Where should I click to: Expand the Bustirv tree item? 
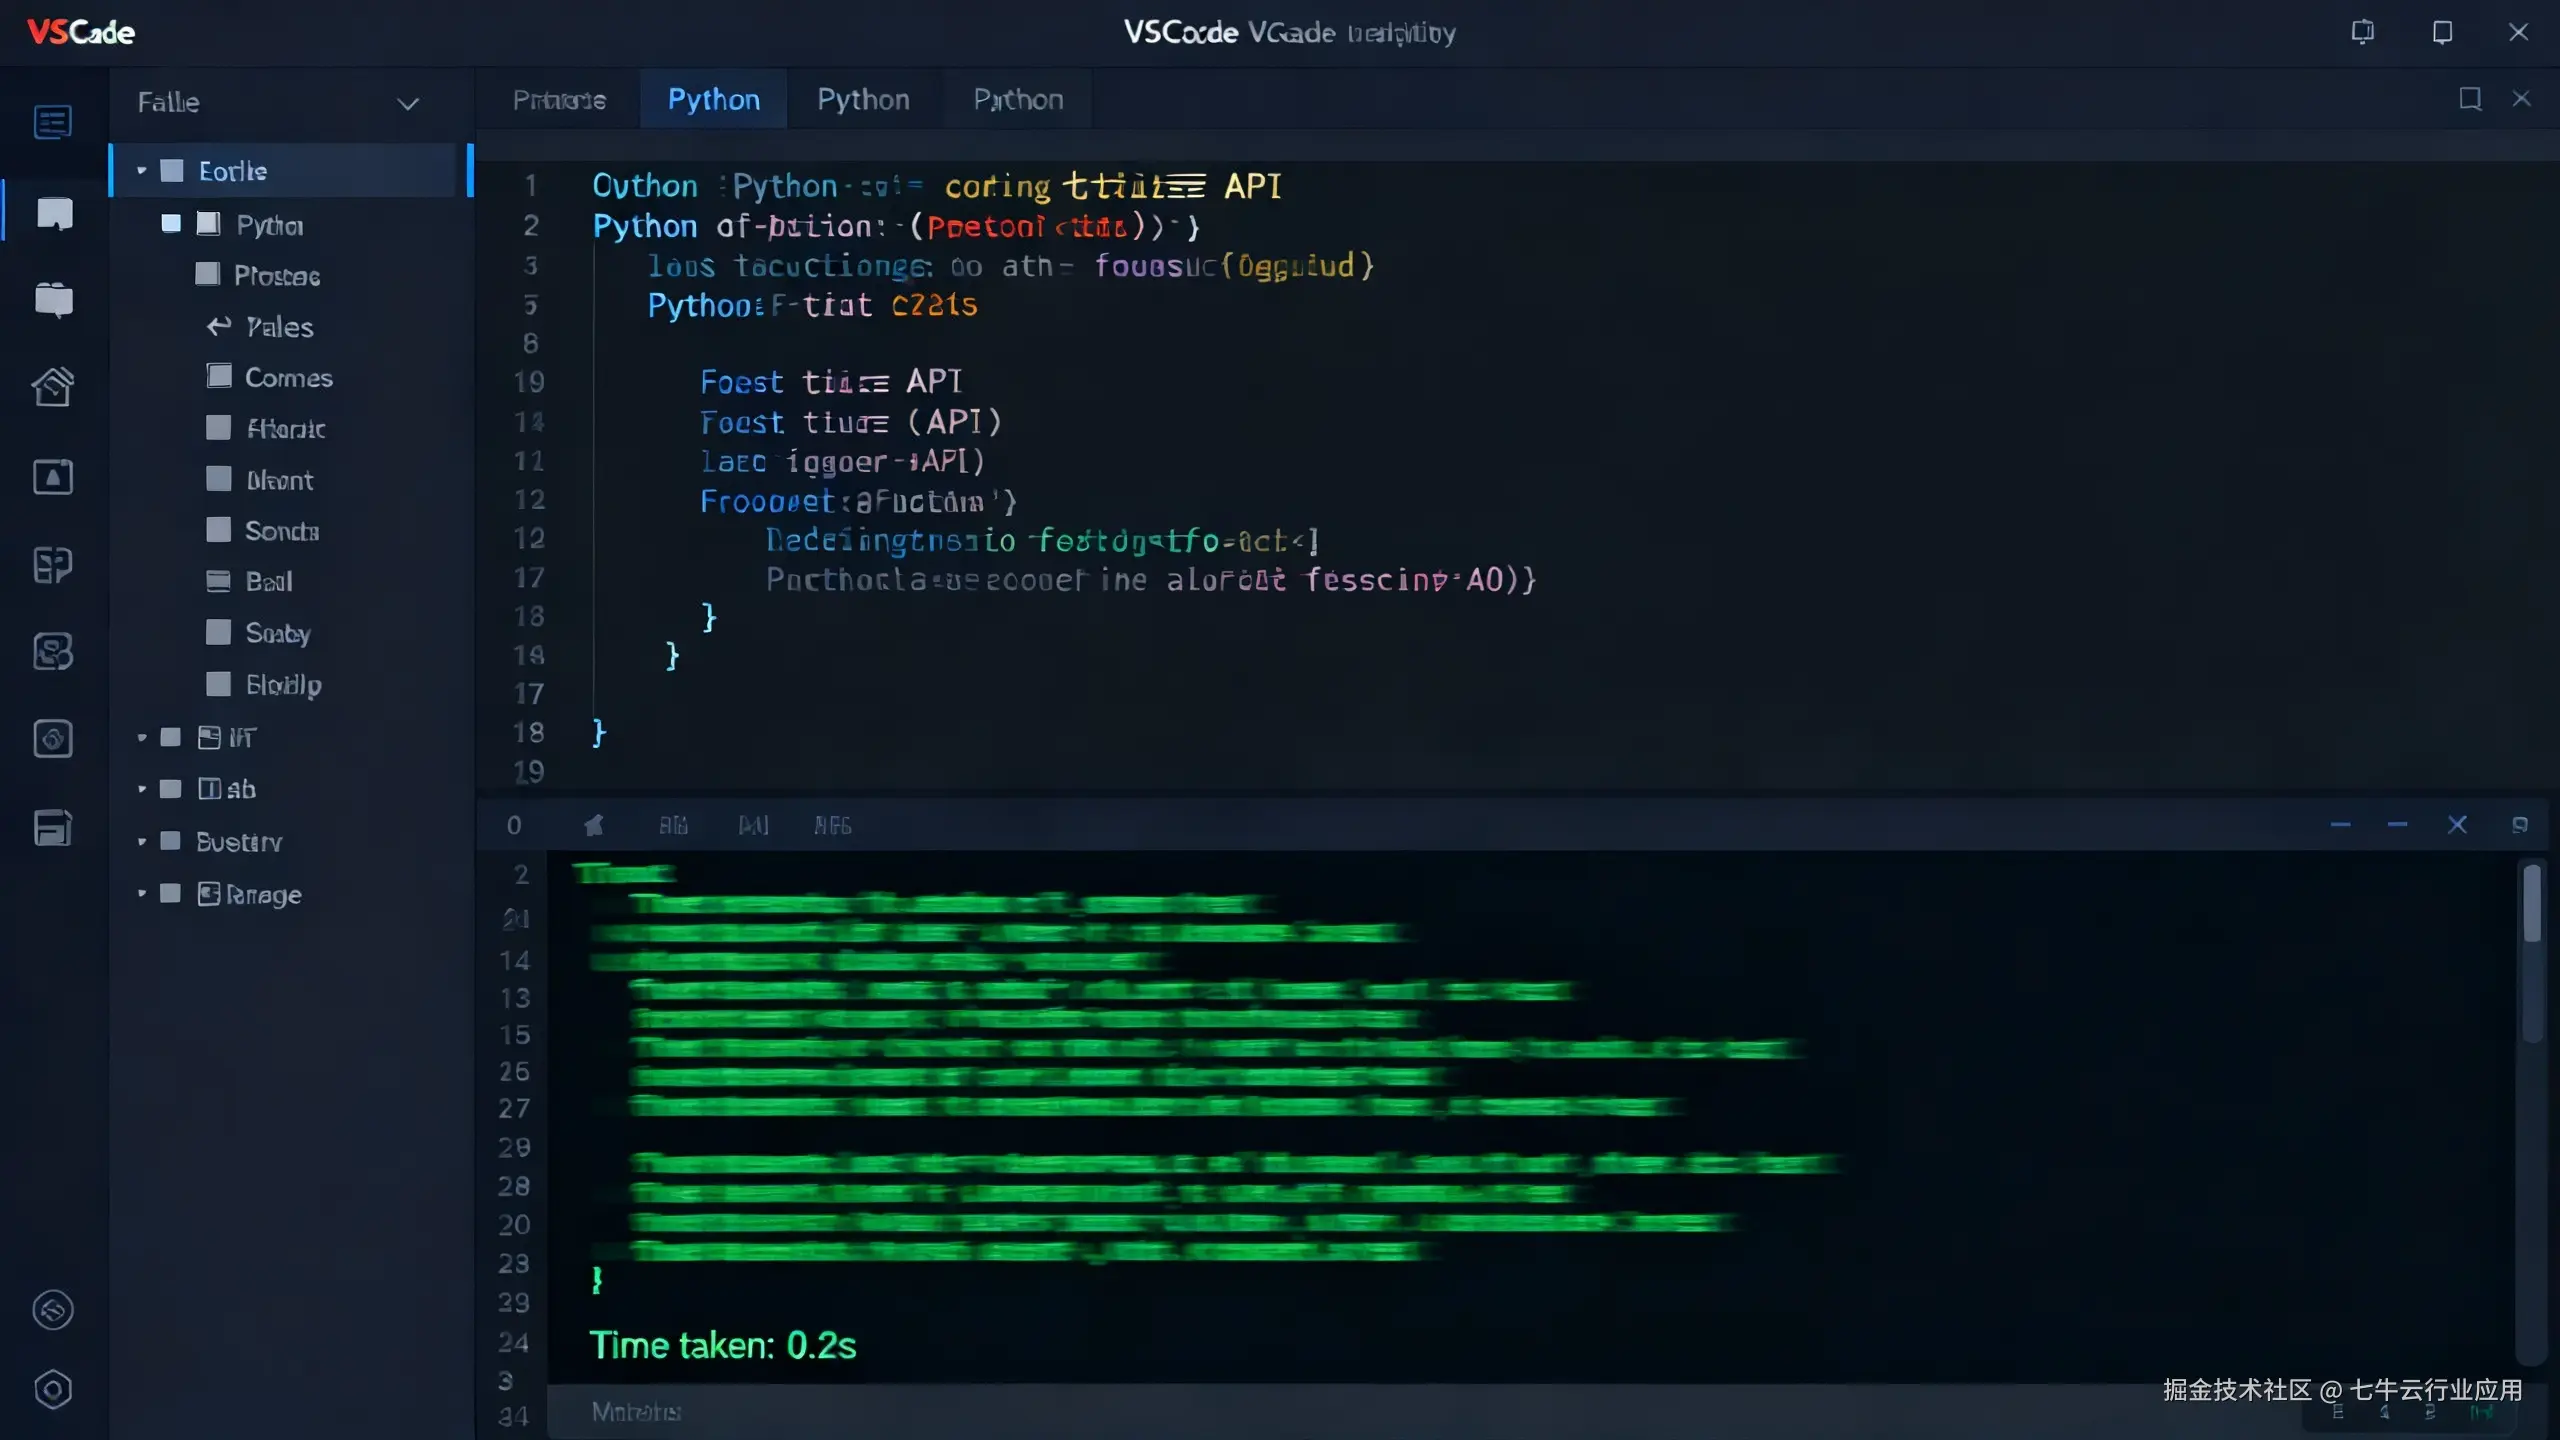pyautogui.click(x=141, y=841)
